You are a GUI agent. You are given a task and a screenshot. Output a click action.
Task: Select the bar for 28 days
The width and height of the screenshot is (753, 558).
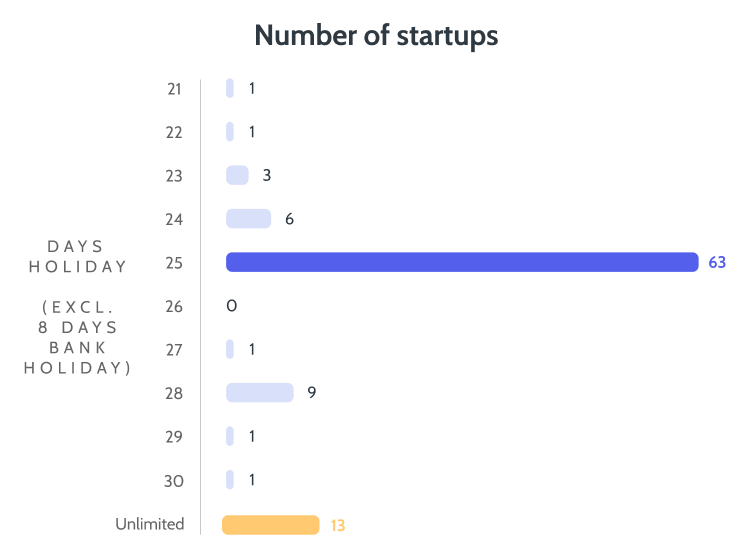point(260,392)
